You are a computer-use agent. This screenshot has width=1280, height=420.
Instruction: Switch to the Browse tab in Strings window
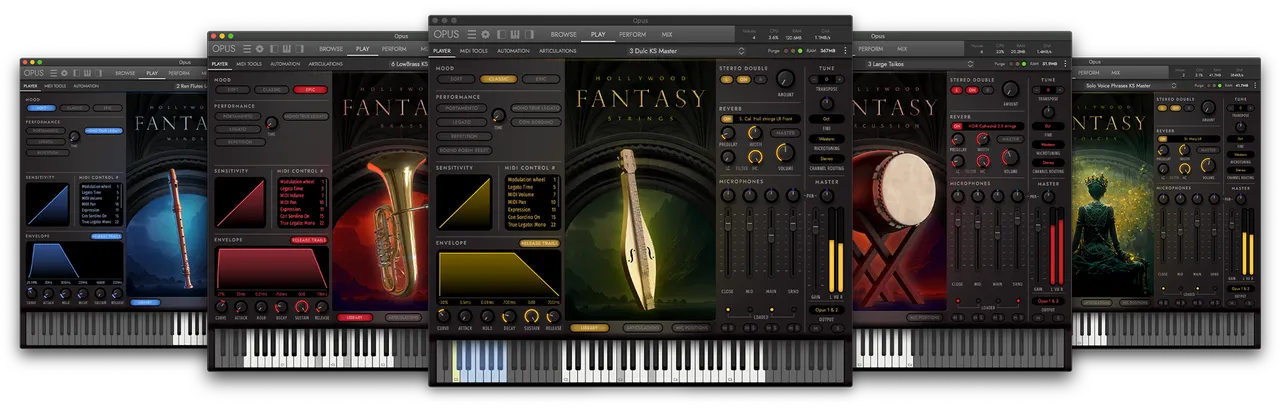563,35
